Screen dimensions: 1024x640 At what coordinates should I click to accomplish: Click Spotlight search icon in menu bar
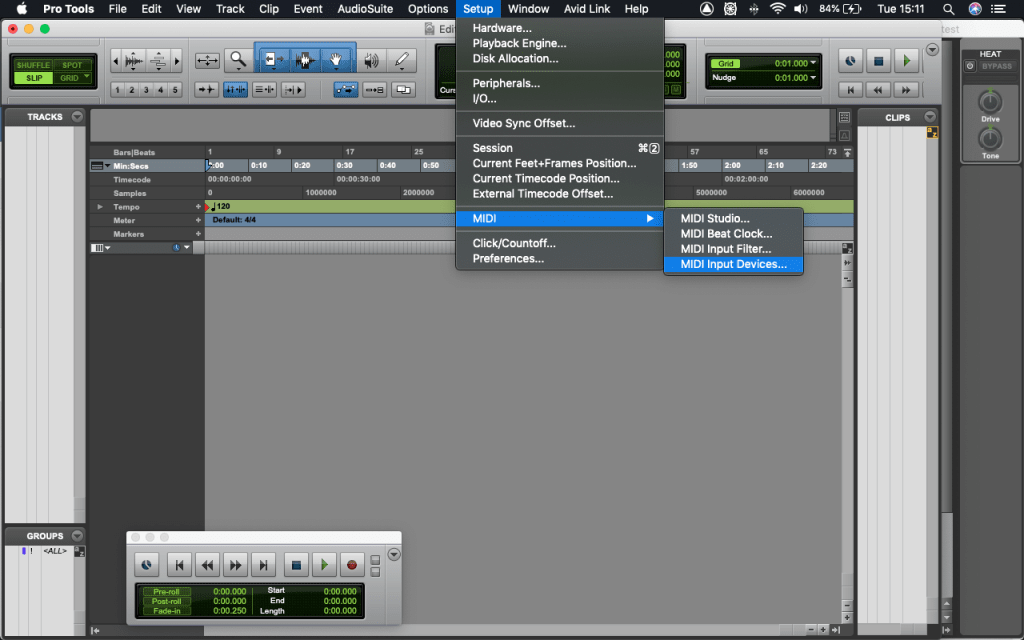(948, 8)
